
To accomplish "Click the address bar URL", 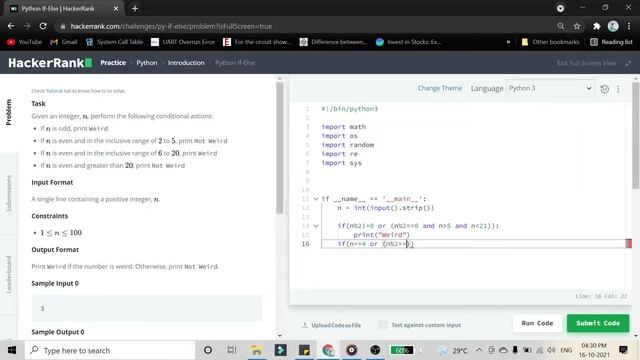I will pos(171,26).
